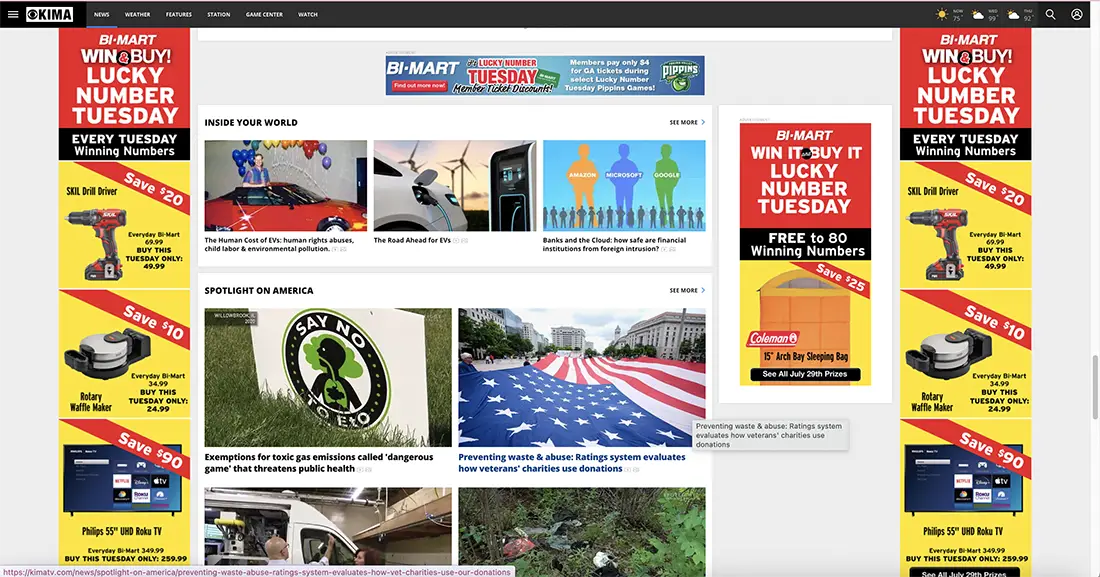1100x577 pixels.
Task: Click Find out more now on banner
Action: pos(420,86)
